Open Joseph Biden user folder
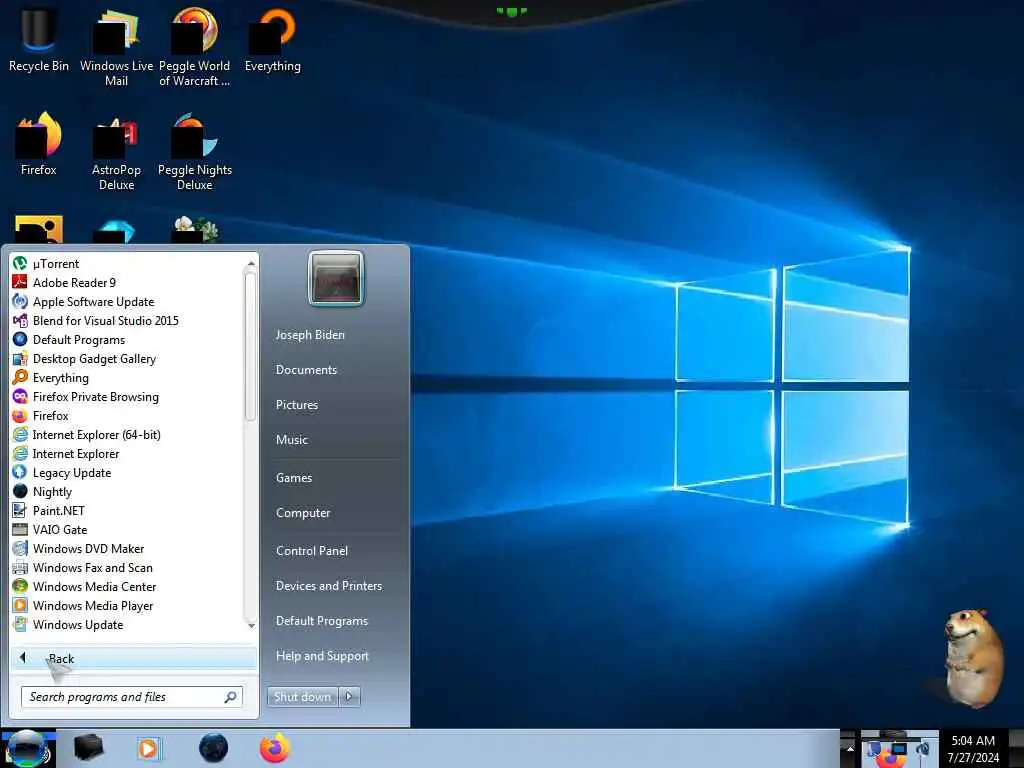Image resolution: width=1024 pixels, height=768 pixels. click(x=310, y=335)
